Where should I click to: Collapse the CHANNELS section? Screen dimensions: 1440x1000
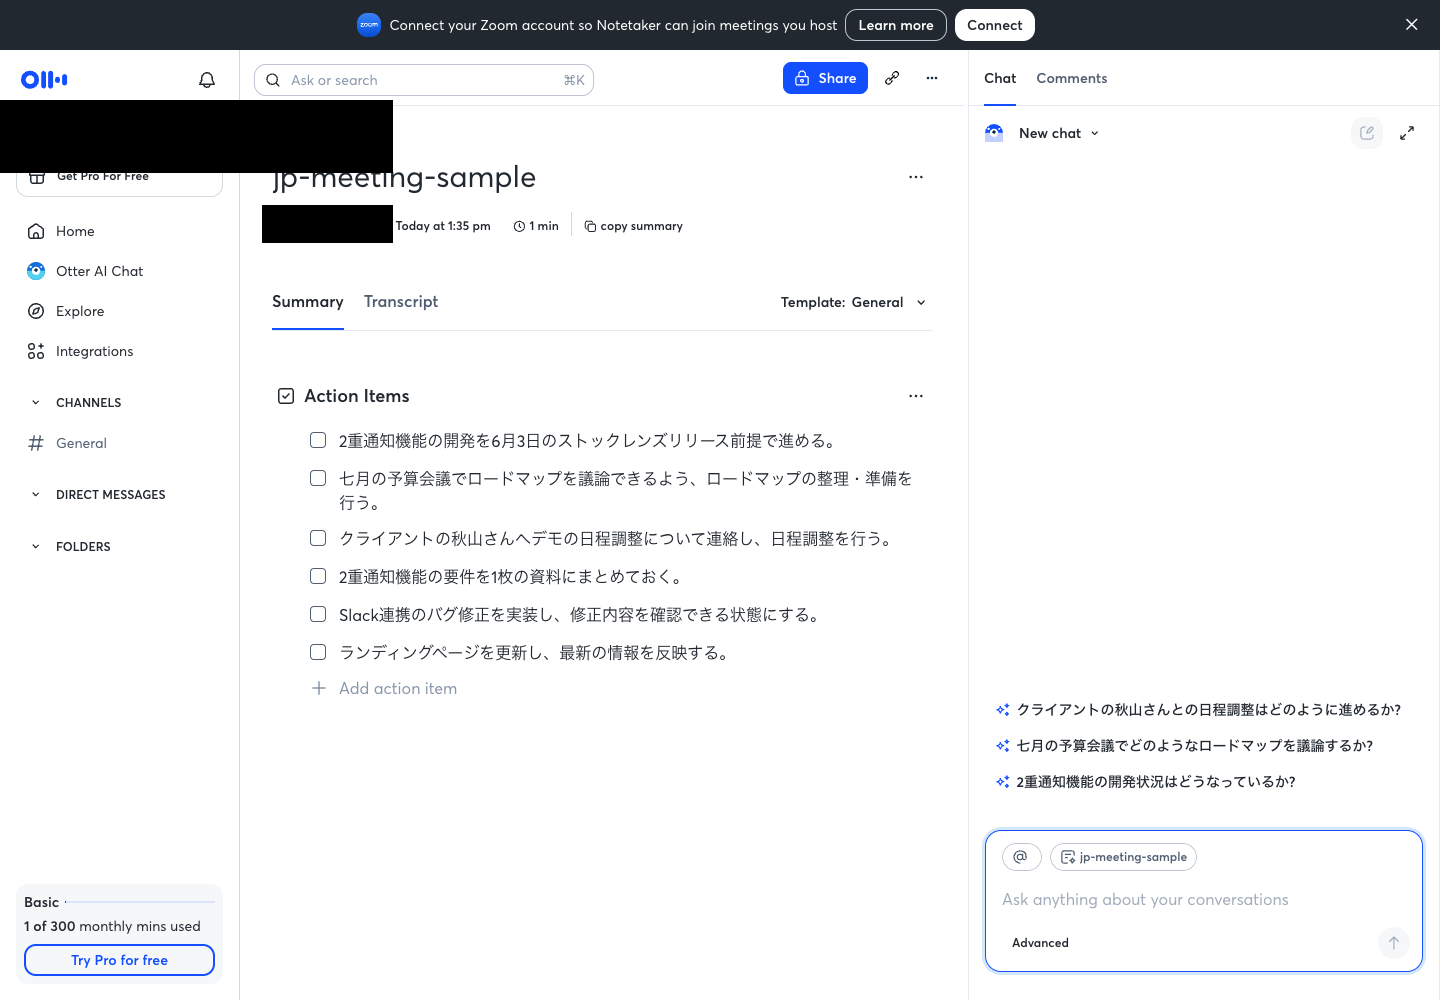(36, 403)
